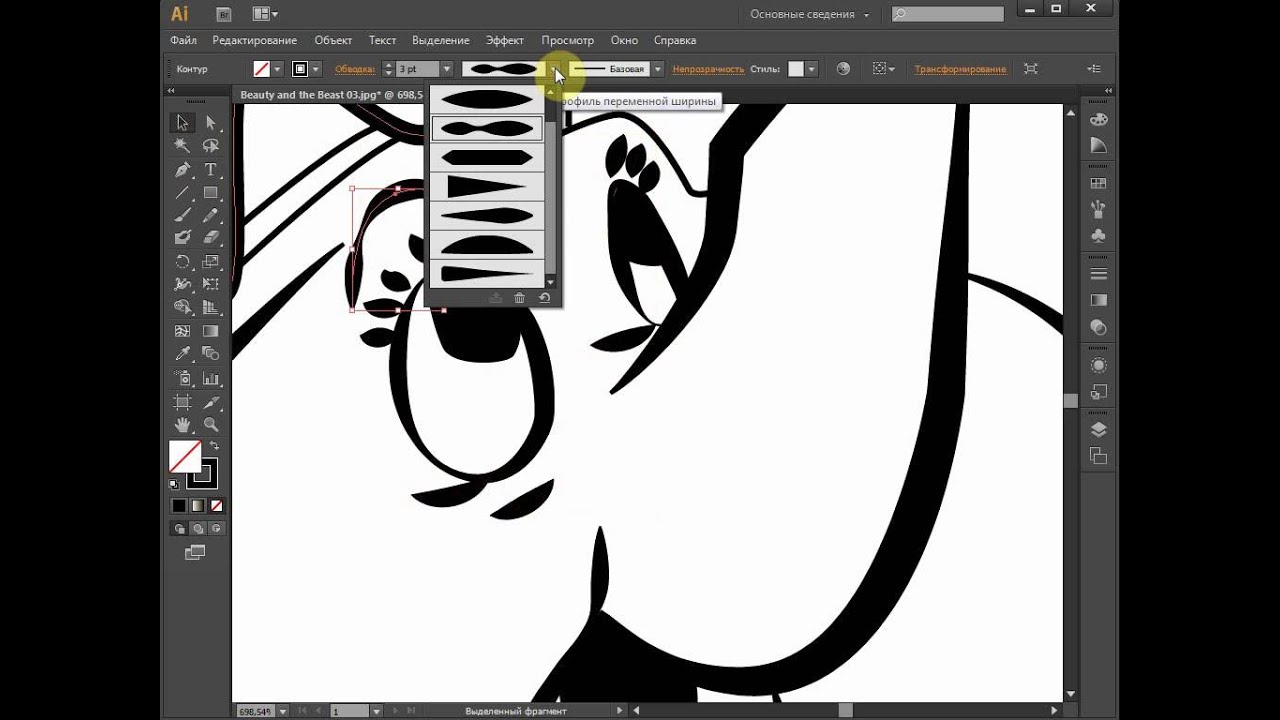This screenshot has width=1280, height=720.
Task: Choose the first uniform oval width profile
Action: [487, 99]
